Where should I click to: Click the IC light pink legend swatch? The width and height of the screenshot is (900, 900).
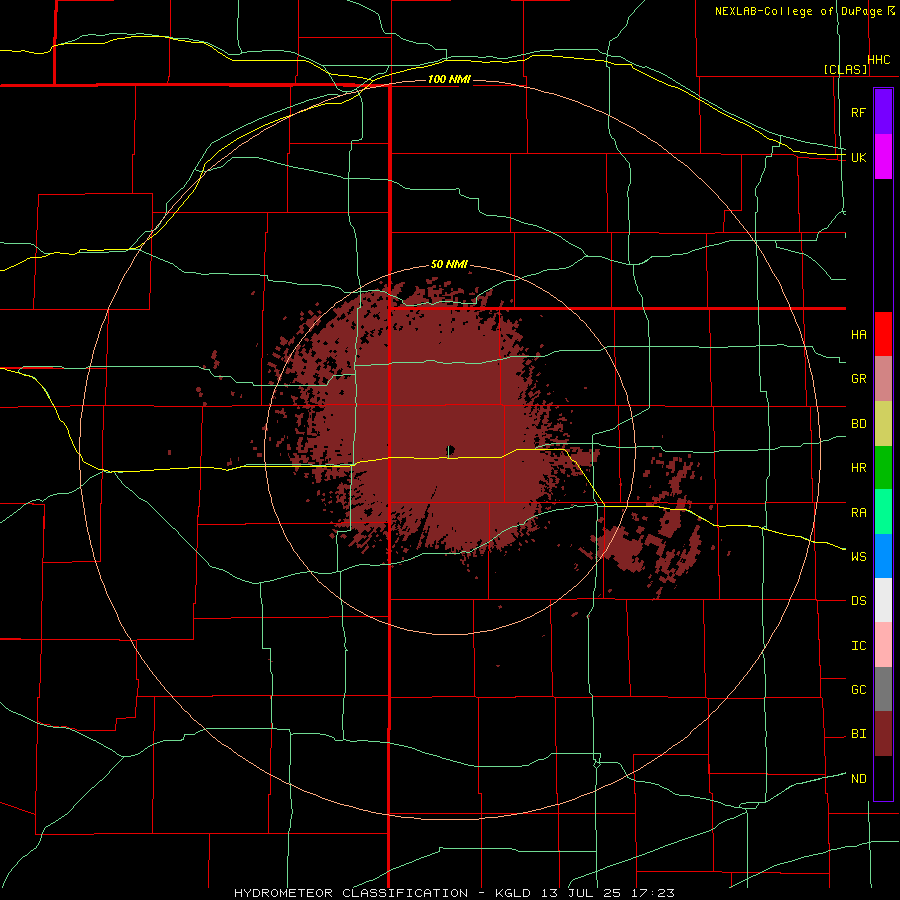click(883, 645)
